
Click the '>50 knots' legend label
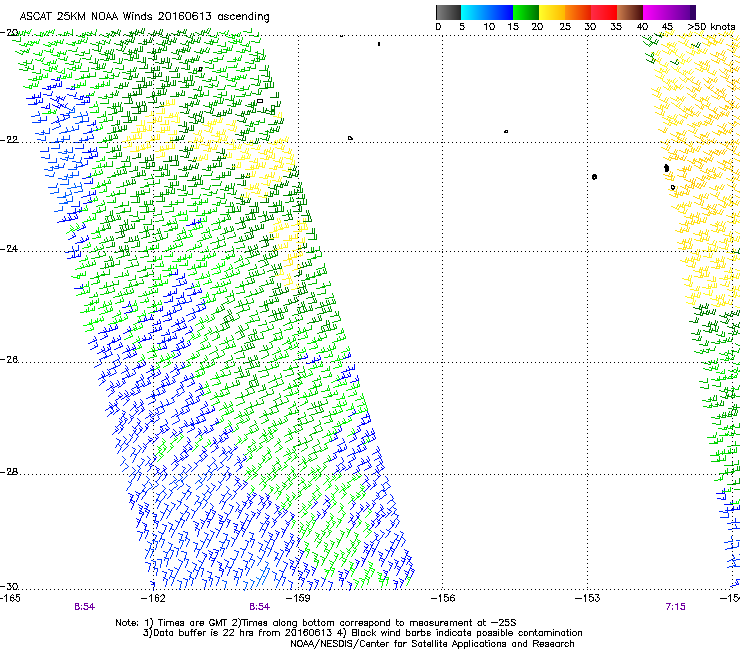(x=711, y=27)
